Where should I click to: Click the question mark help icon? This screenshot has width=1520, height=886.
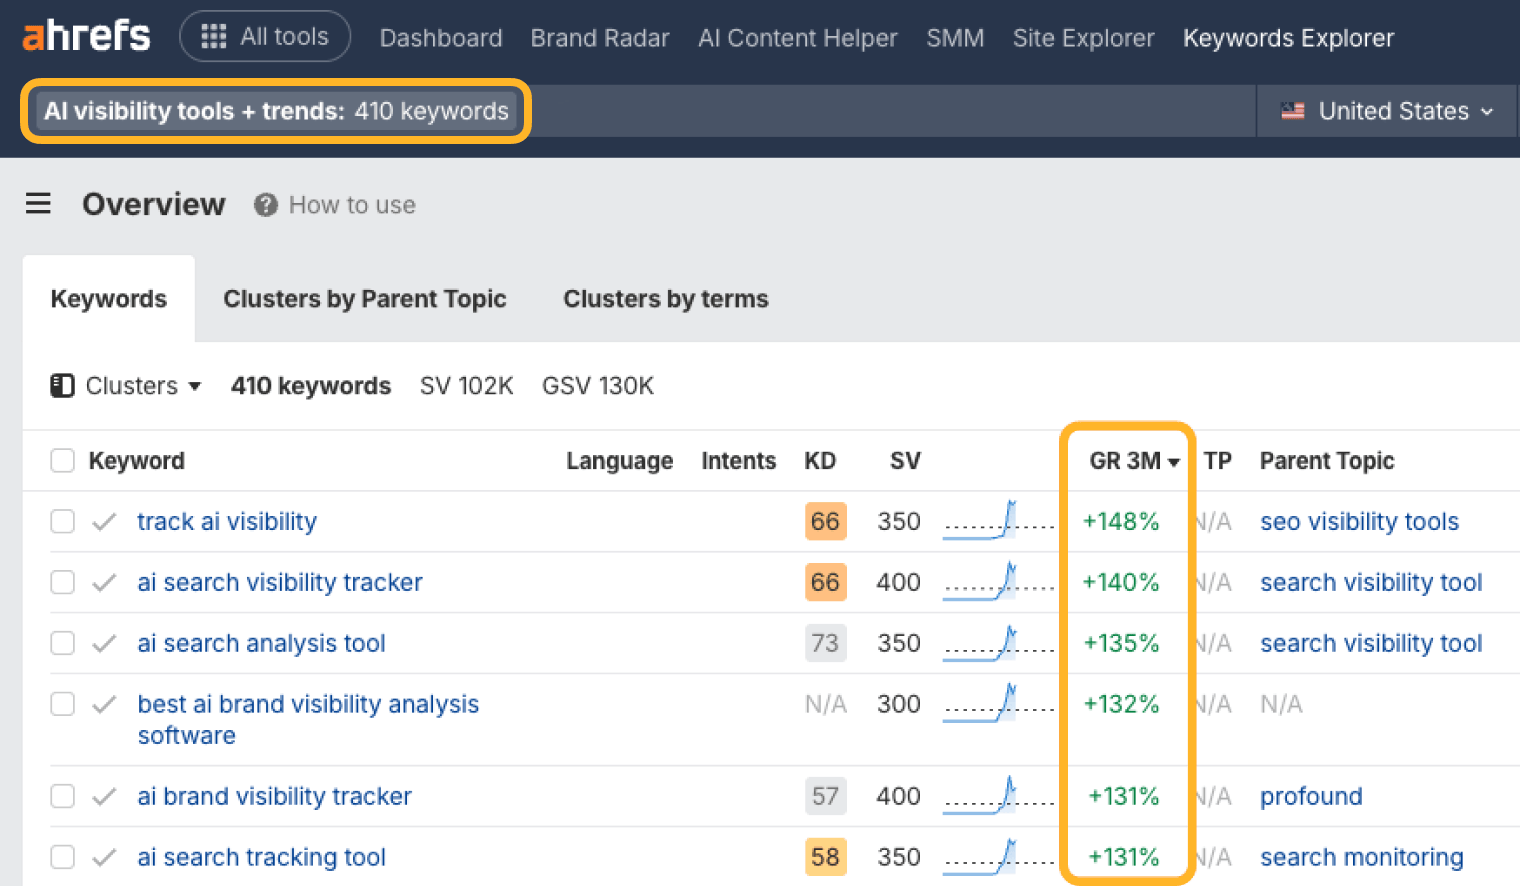[265, 205]
